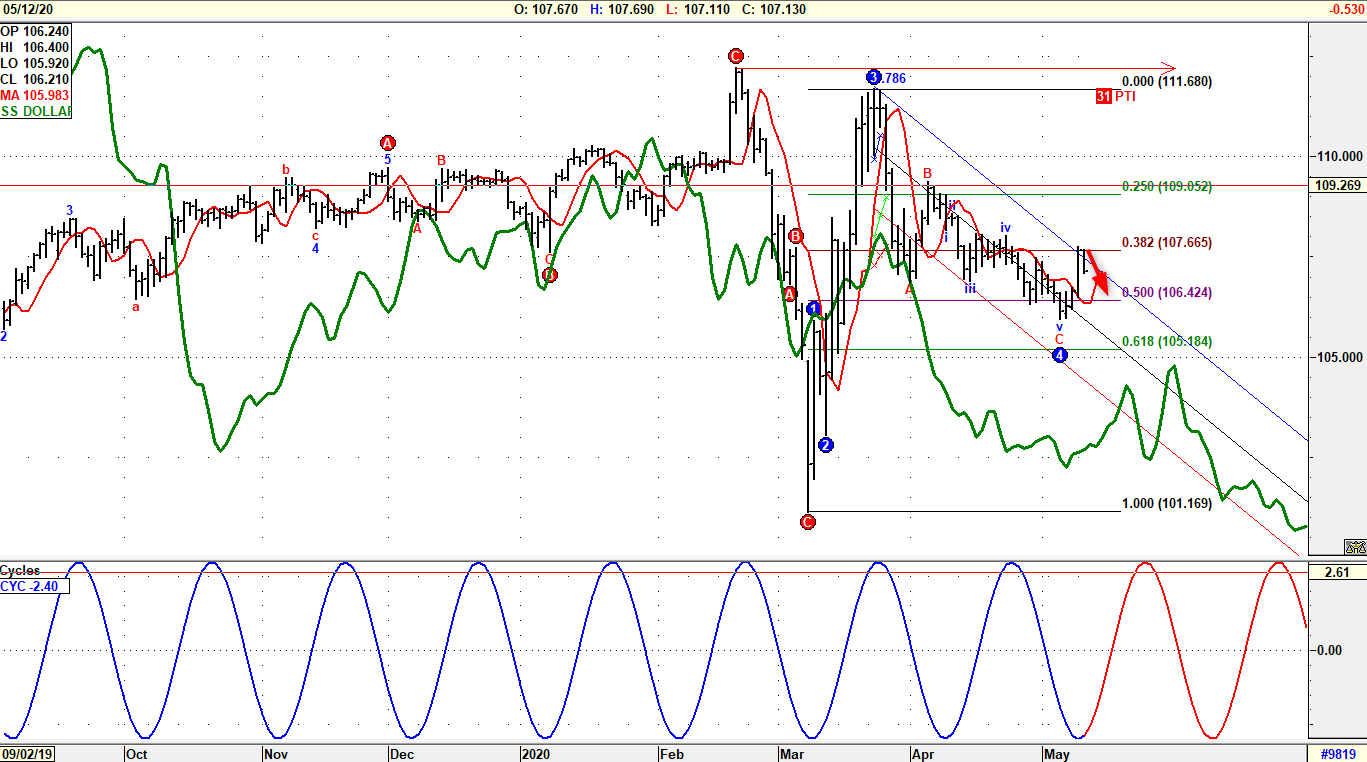Click the "Oct" time axis label

(x=136, y=754)
